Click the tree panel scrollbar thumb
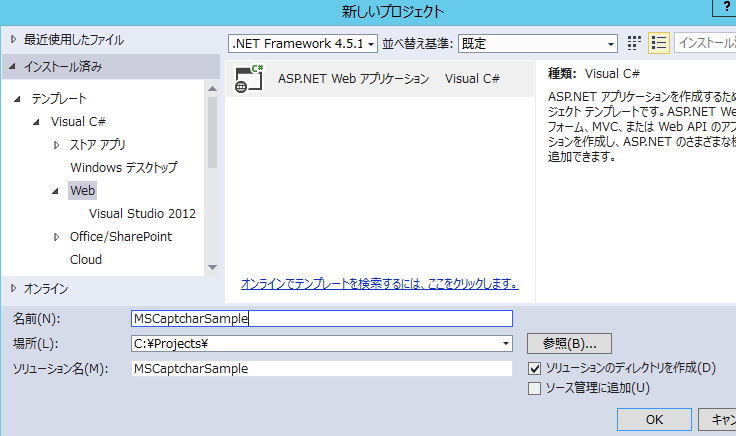Image resolution: width=736 pixels, height=436 pixels. 212,132
